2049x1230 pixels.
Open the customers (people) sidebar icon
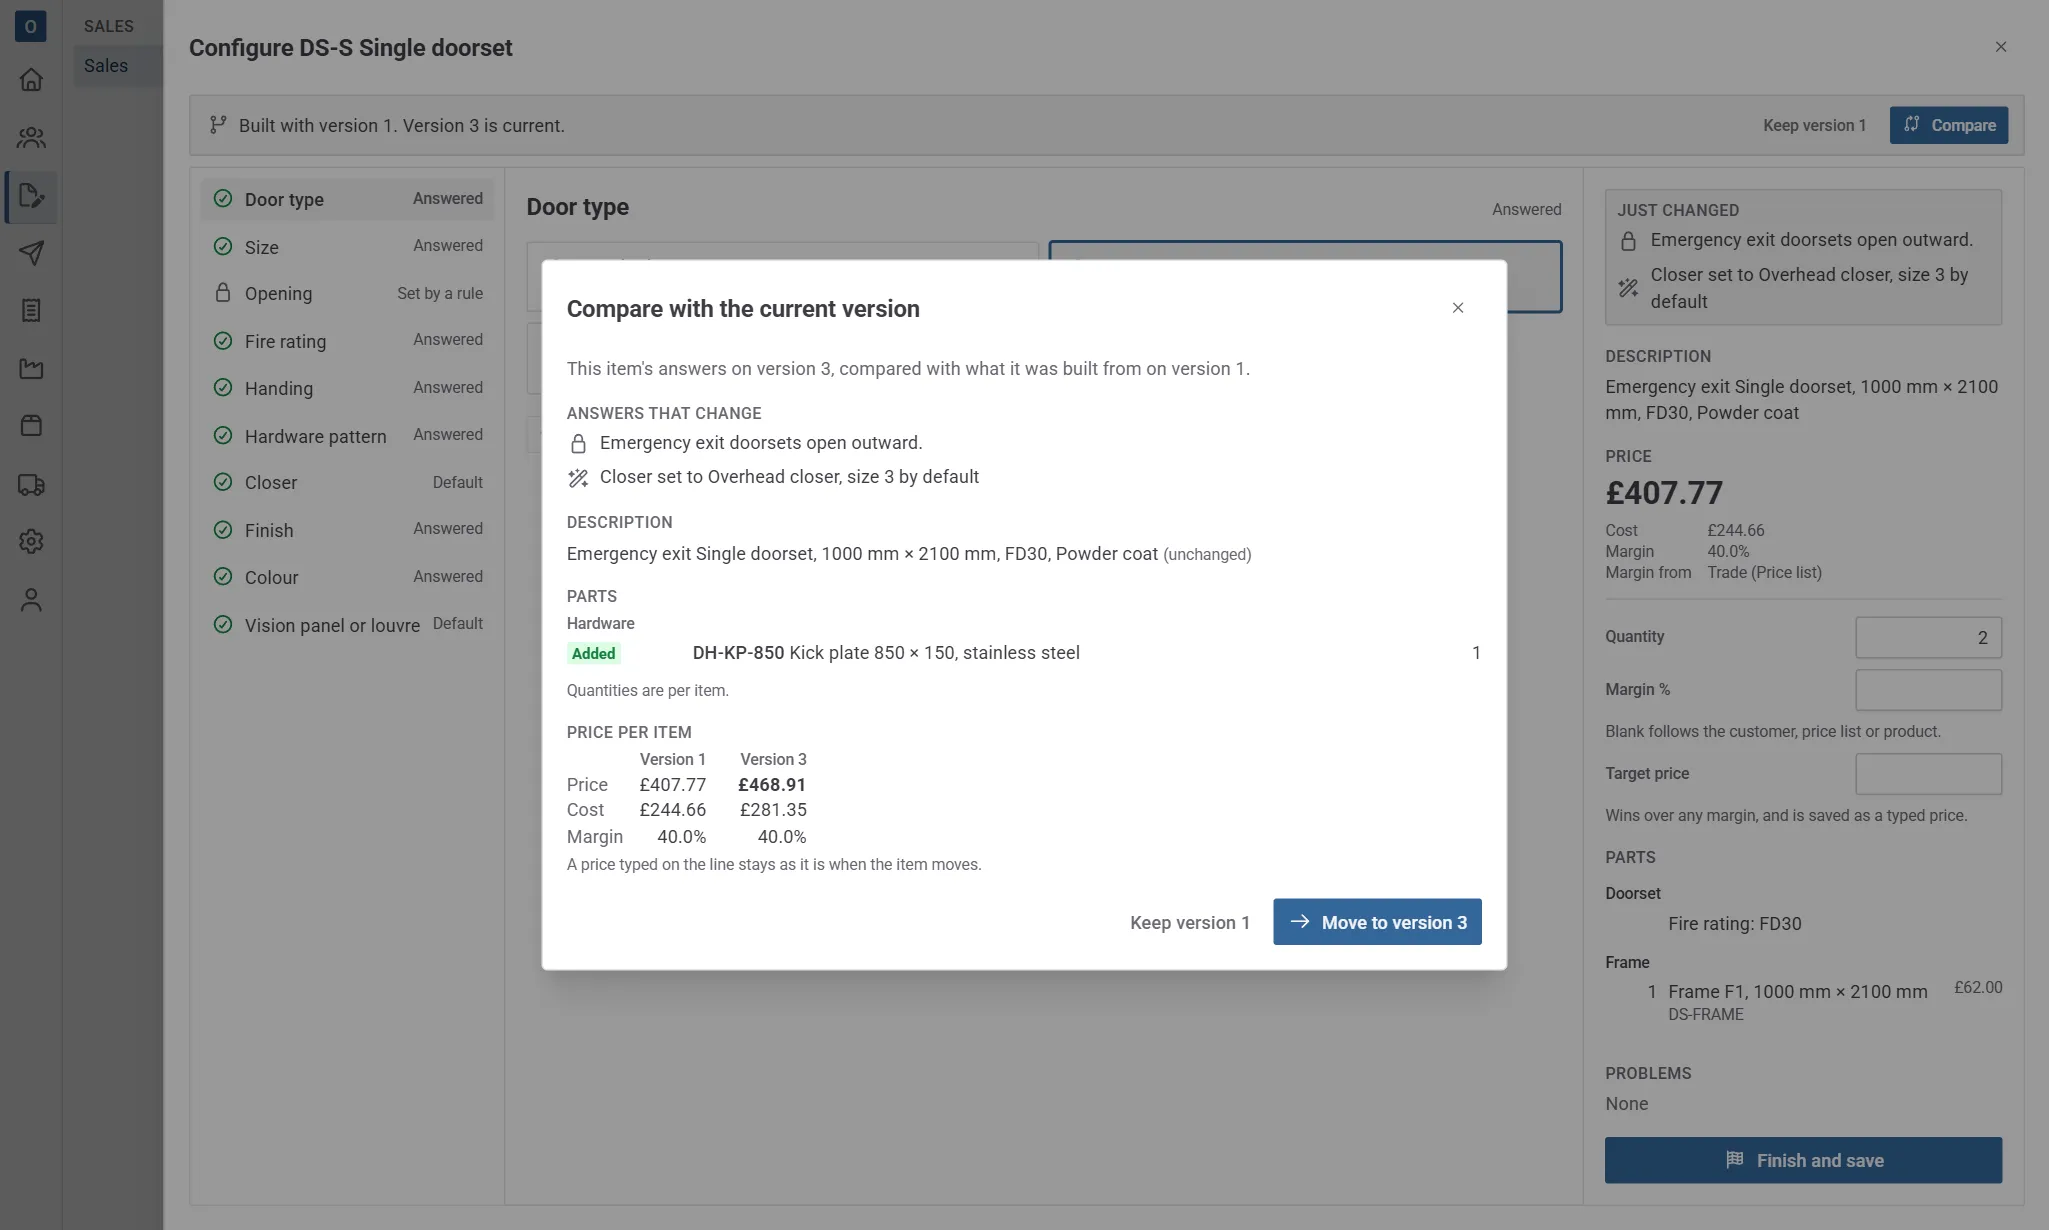pos(31,138)
